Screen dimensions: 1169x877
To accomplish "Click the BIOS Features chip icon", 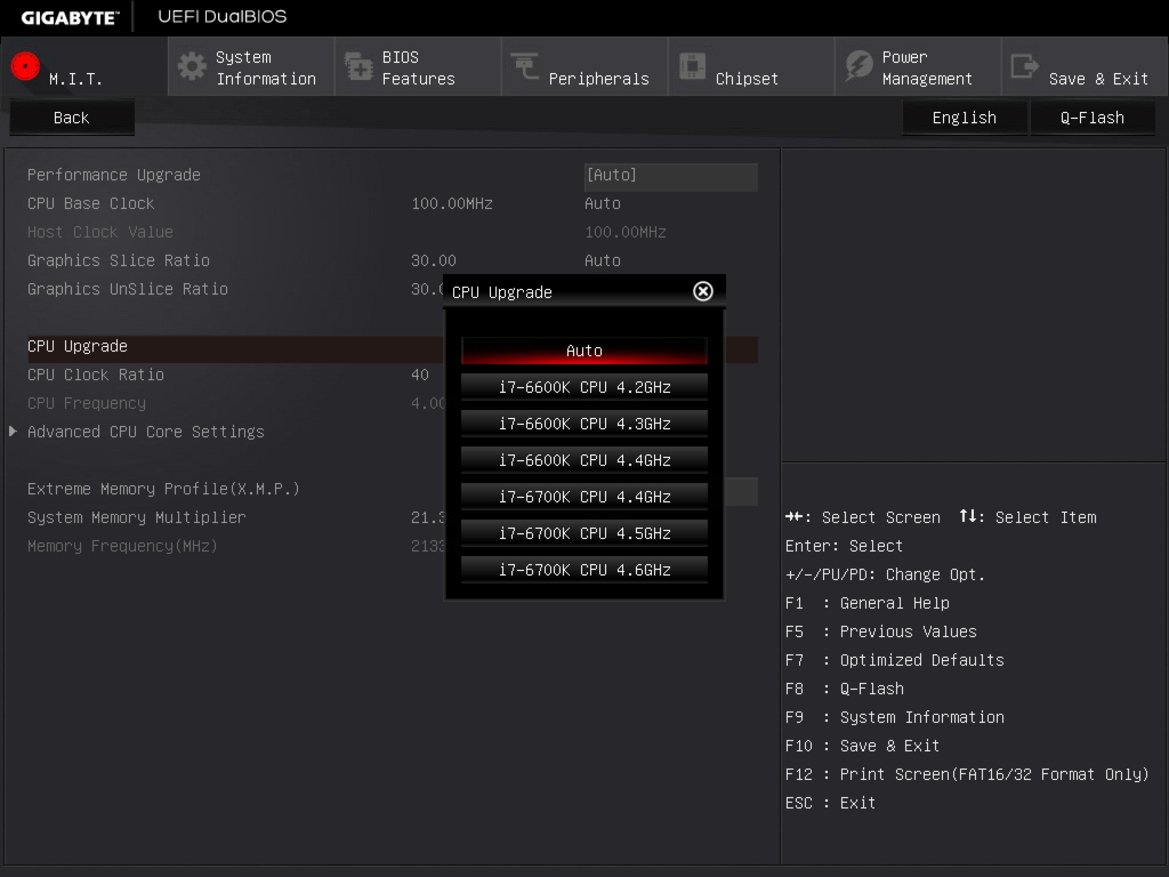I will (359, 66).
